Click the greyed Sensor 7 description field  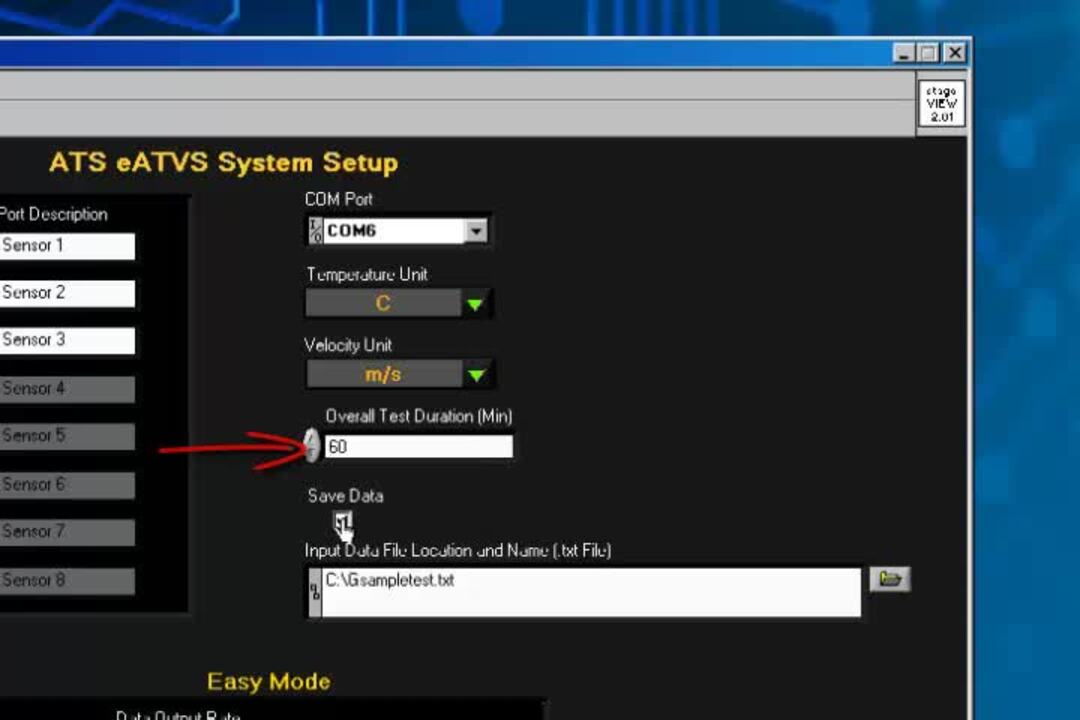click(x=66, y=532)
